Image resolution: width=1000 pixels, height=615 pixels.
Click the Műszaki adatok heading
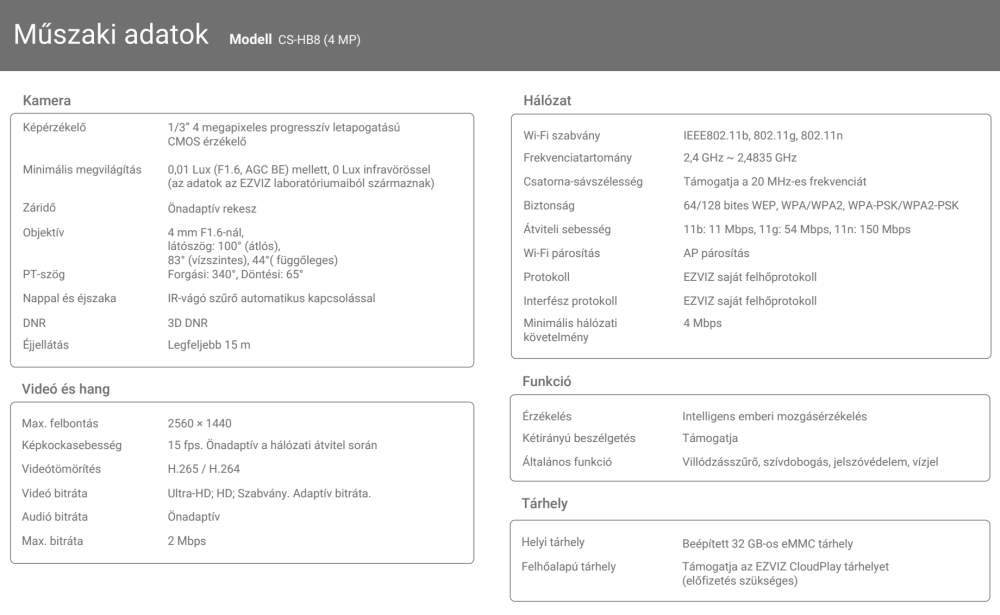point(111,34)
